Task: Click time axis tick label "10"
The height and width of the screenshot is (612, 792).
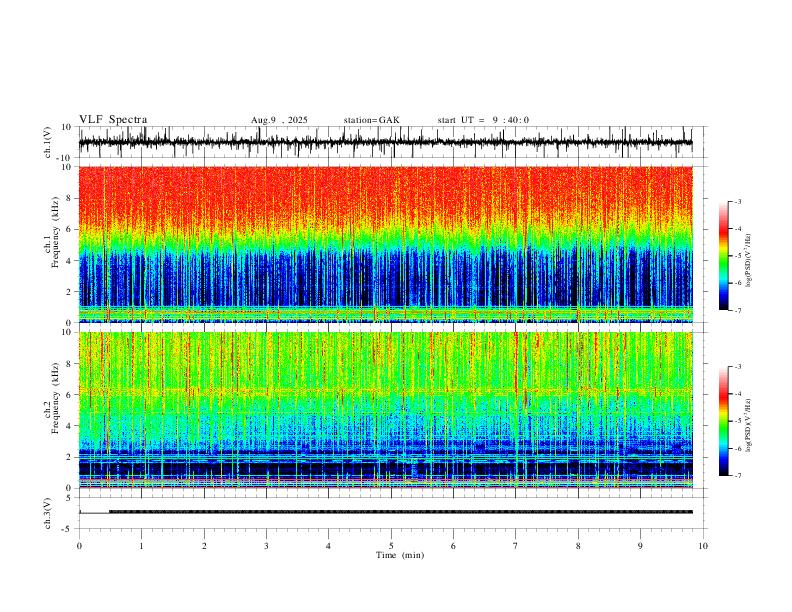Action: pyautogui.click(x=703, y=546)
